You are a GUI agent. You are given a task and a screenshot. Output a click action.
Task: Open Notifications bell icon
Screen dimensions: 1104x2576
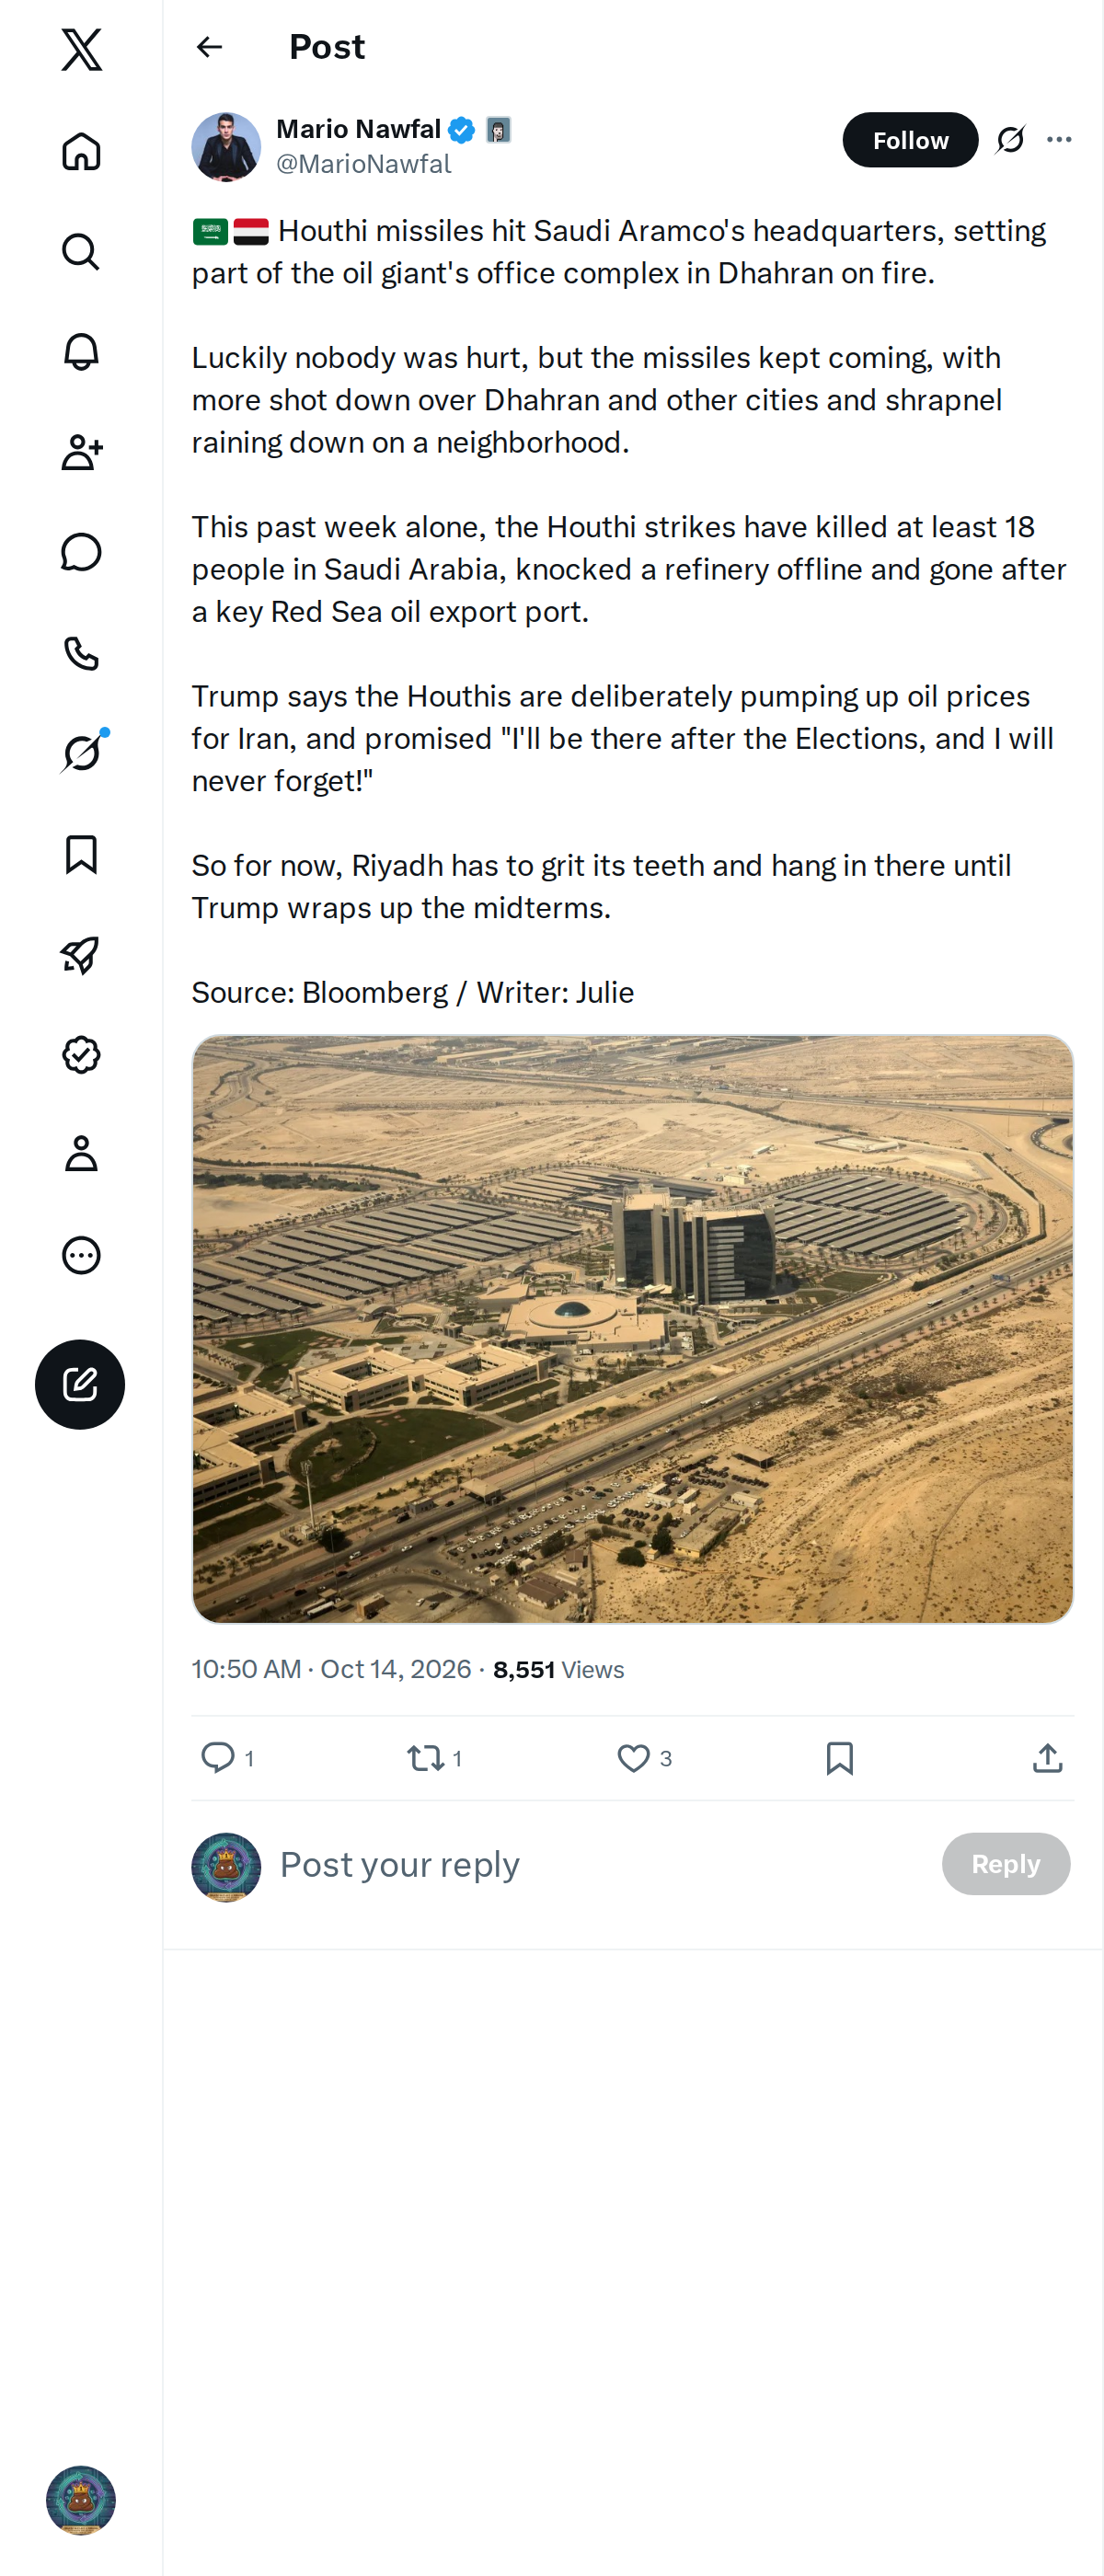(81, 352)
